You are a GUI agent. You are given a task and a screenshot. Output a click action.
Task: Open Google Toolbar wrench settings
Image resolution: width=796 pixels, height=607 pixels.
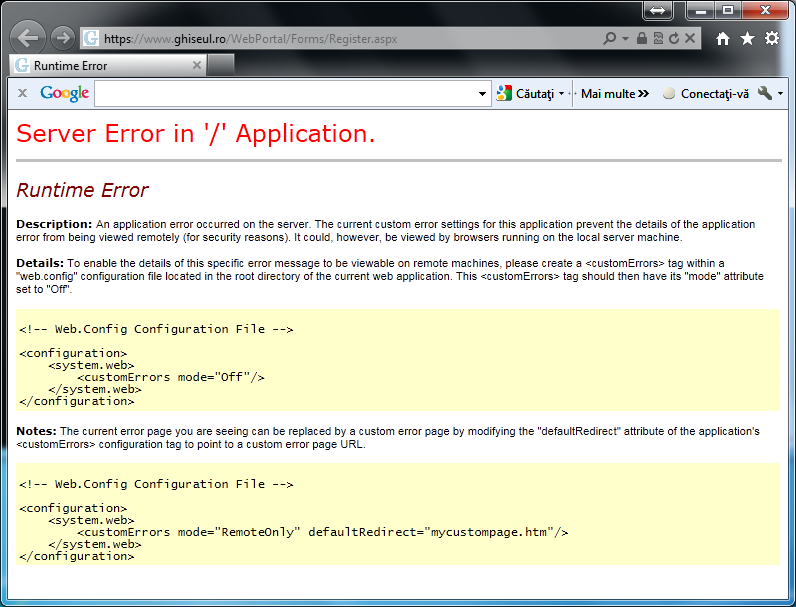(x=765, y=93)
